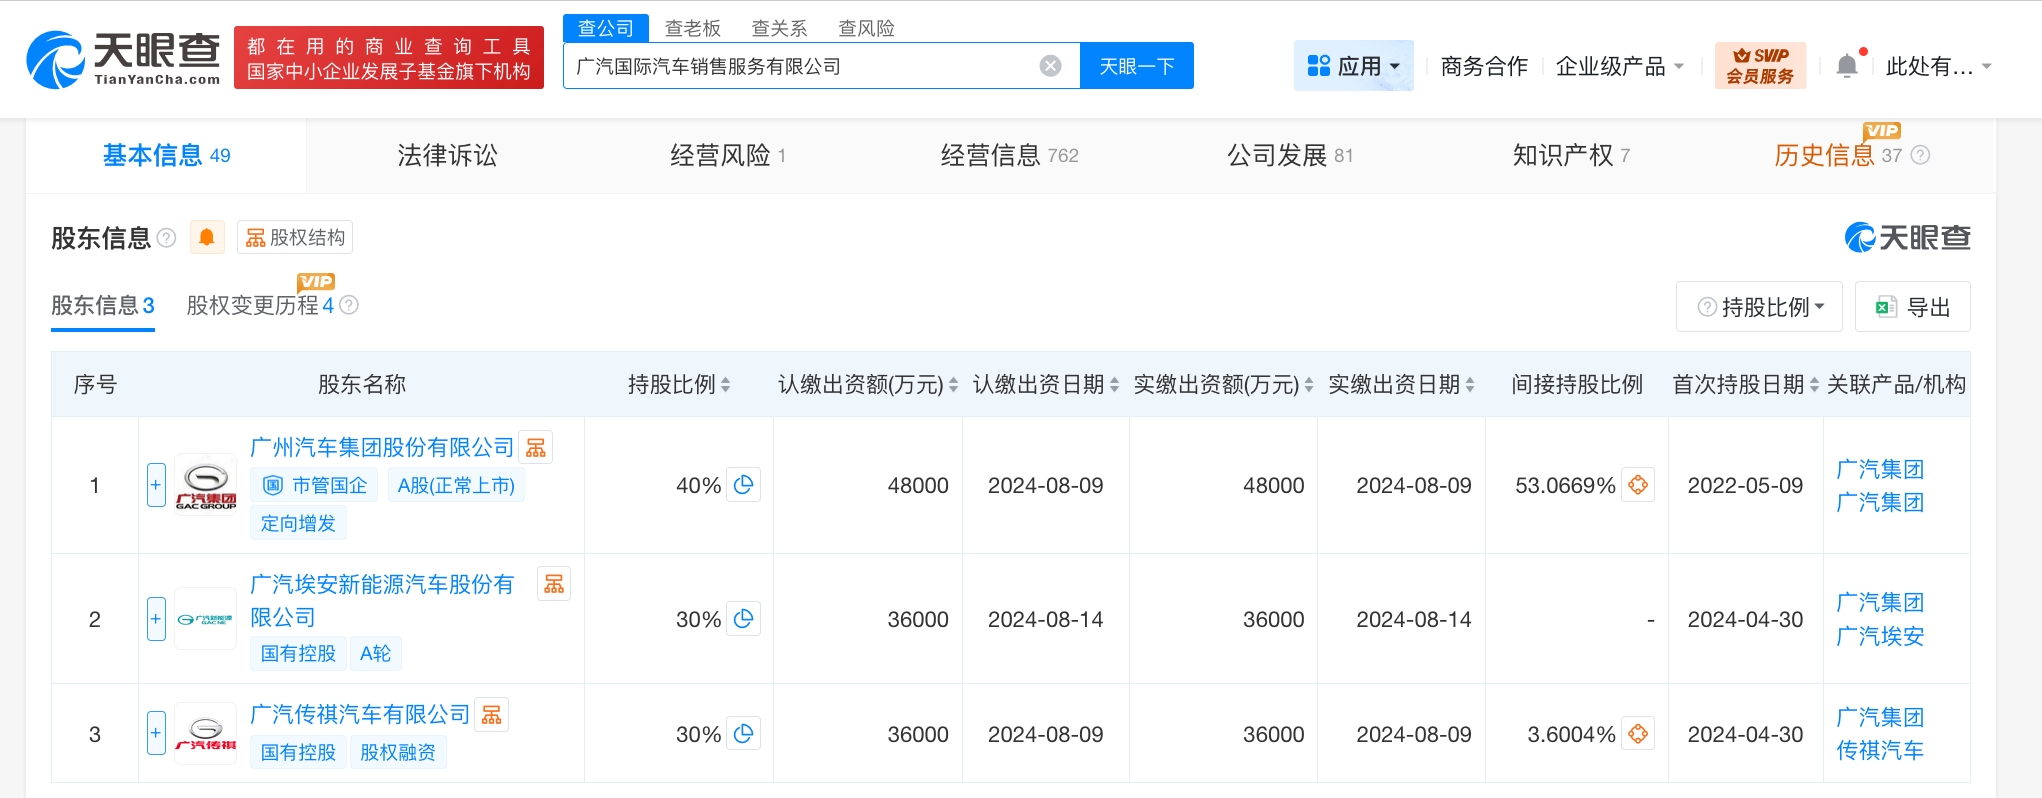Open pie chart for 40% shareholding
Screen dimensions: 2042x798
pyautogui.click(x=743, y=485)
